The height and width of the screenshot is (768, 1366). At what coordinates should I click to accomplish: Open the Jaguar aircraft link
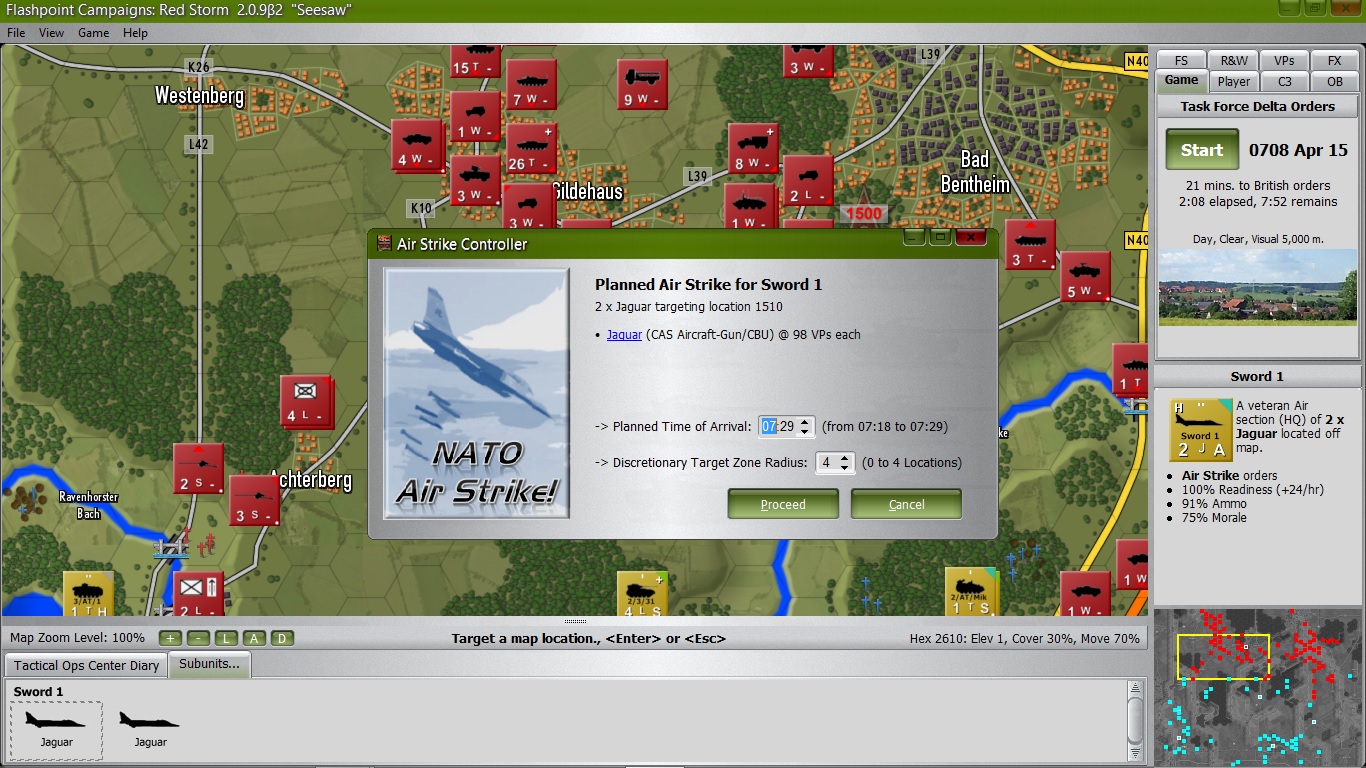(x=624, y=335)
